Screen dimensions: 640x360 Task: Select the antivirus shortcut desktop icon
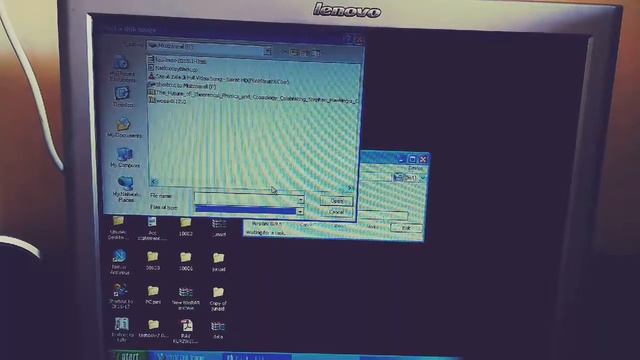[x=120, y=261]
